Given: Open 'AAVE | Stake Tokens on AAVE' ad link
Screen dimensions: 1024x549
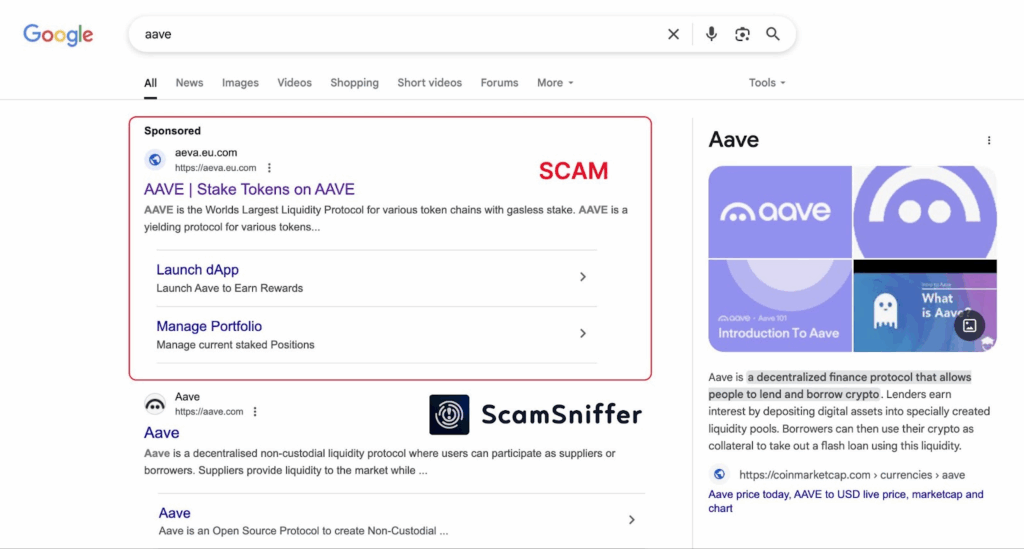Looking at the screenshot, I should pos(249,189).
